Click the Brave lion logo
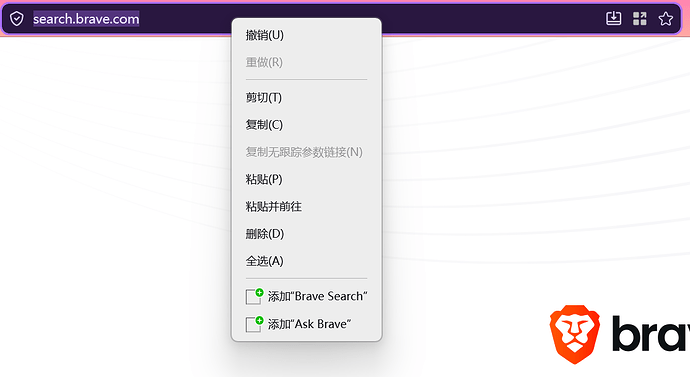The image size is (690, 377). pos(575,334)
